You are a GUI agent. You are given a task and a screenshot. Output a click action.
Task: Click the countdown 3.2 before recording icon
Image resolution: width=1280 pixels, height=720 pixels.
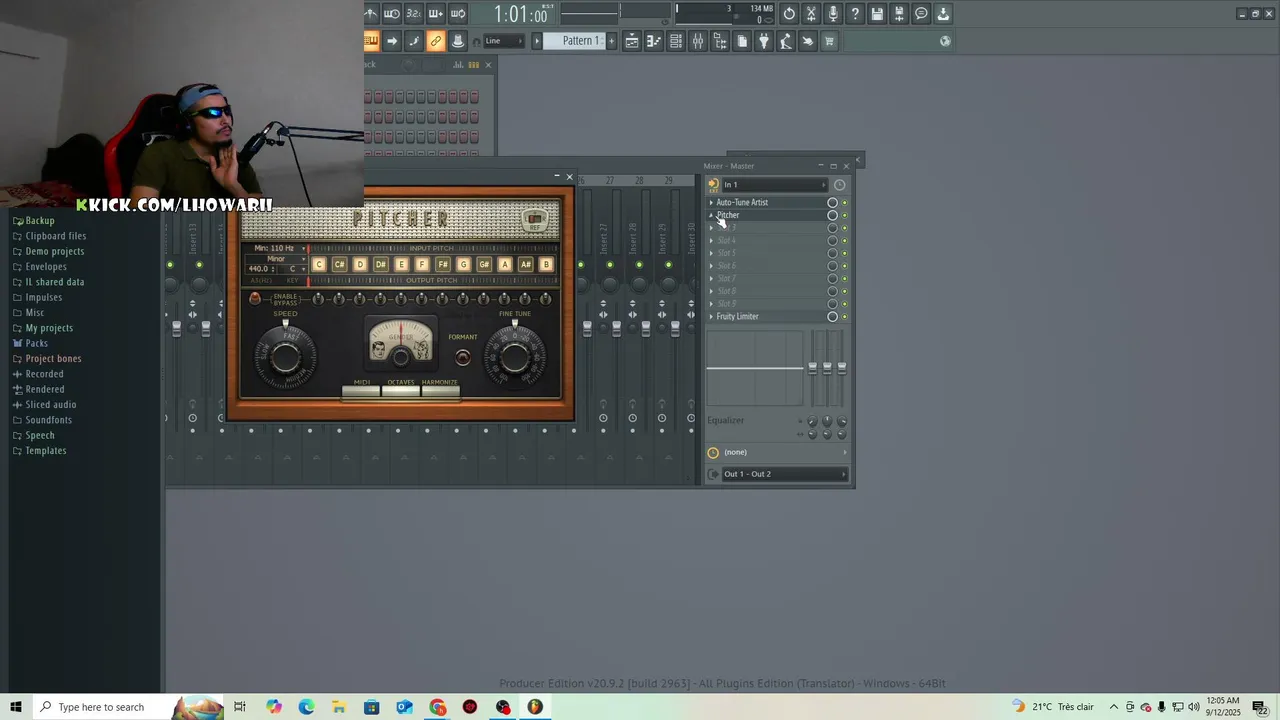click(x=413, y=14)
